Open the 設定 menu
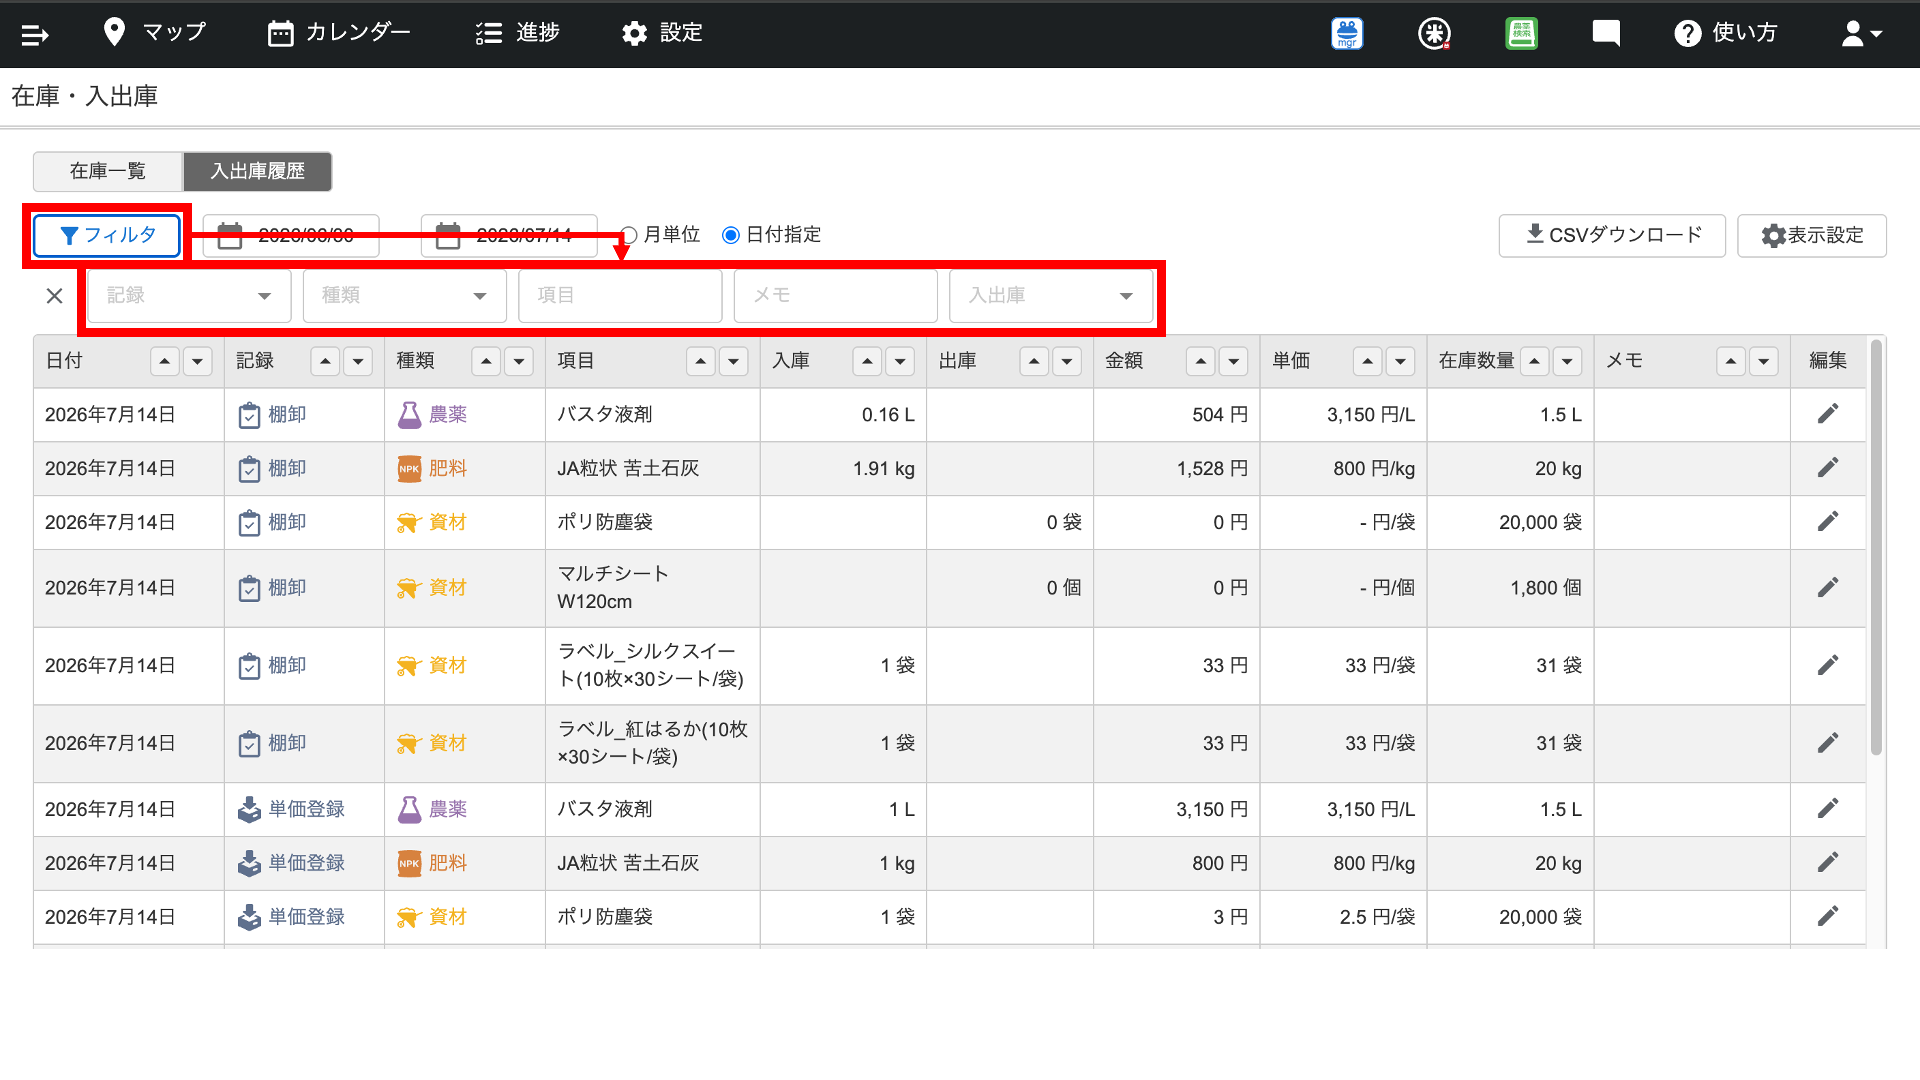This screenshot has width=1920, height=1080. pyautogui.click(x=662, y=33)
